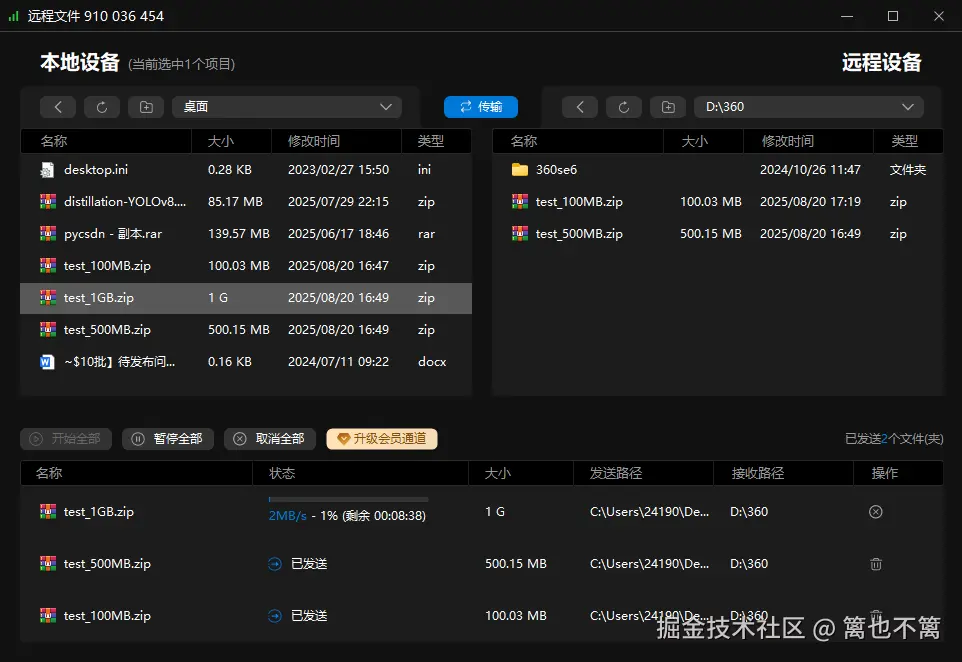Pause all transfers with 暂停全部
The width and height of the screenshot is (962, 662).
[x=168, y=439]
